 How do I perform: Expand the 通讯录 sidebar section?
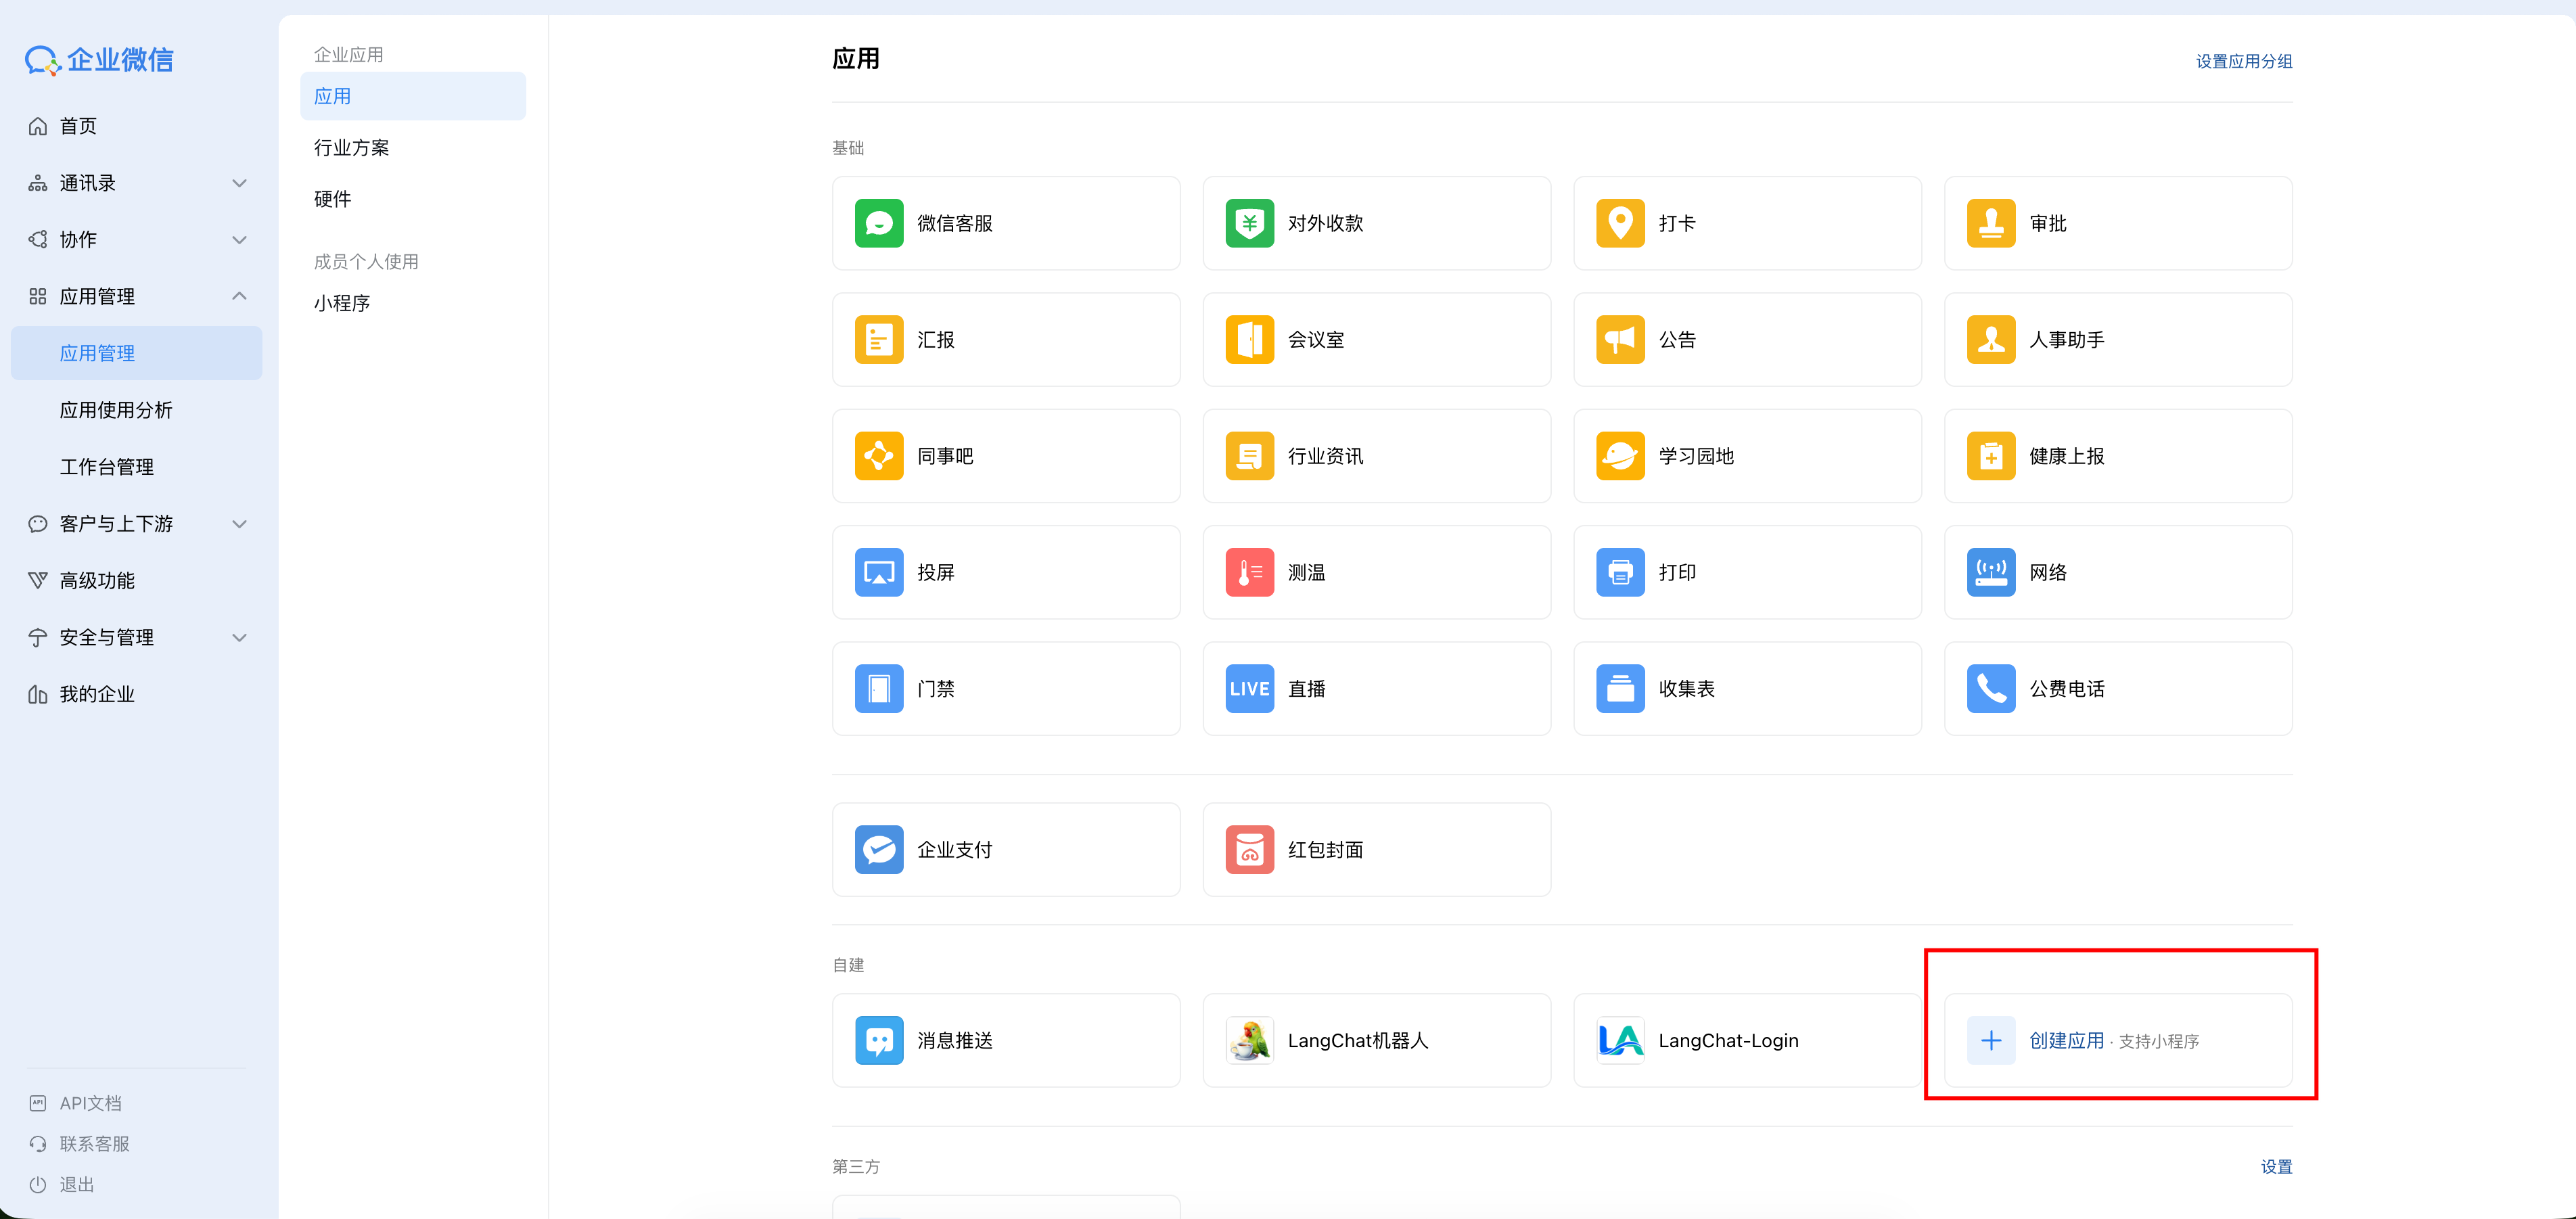239,183
